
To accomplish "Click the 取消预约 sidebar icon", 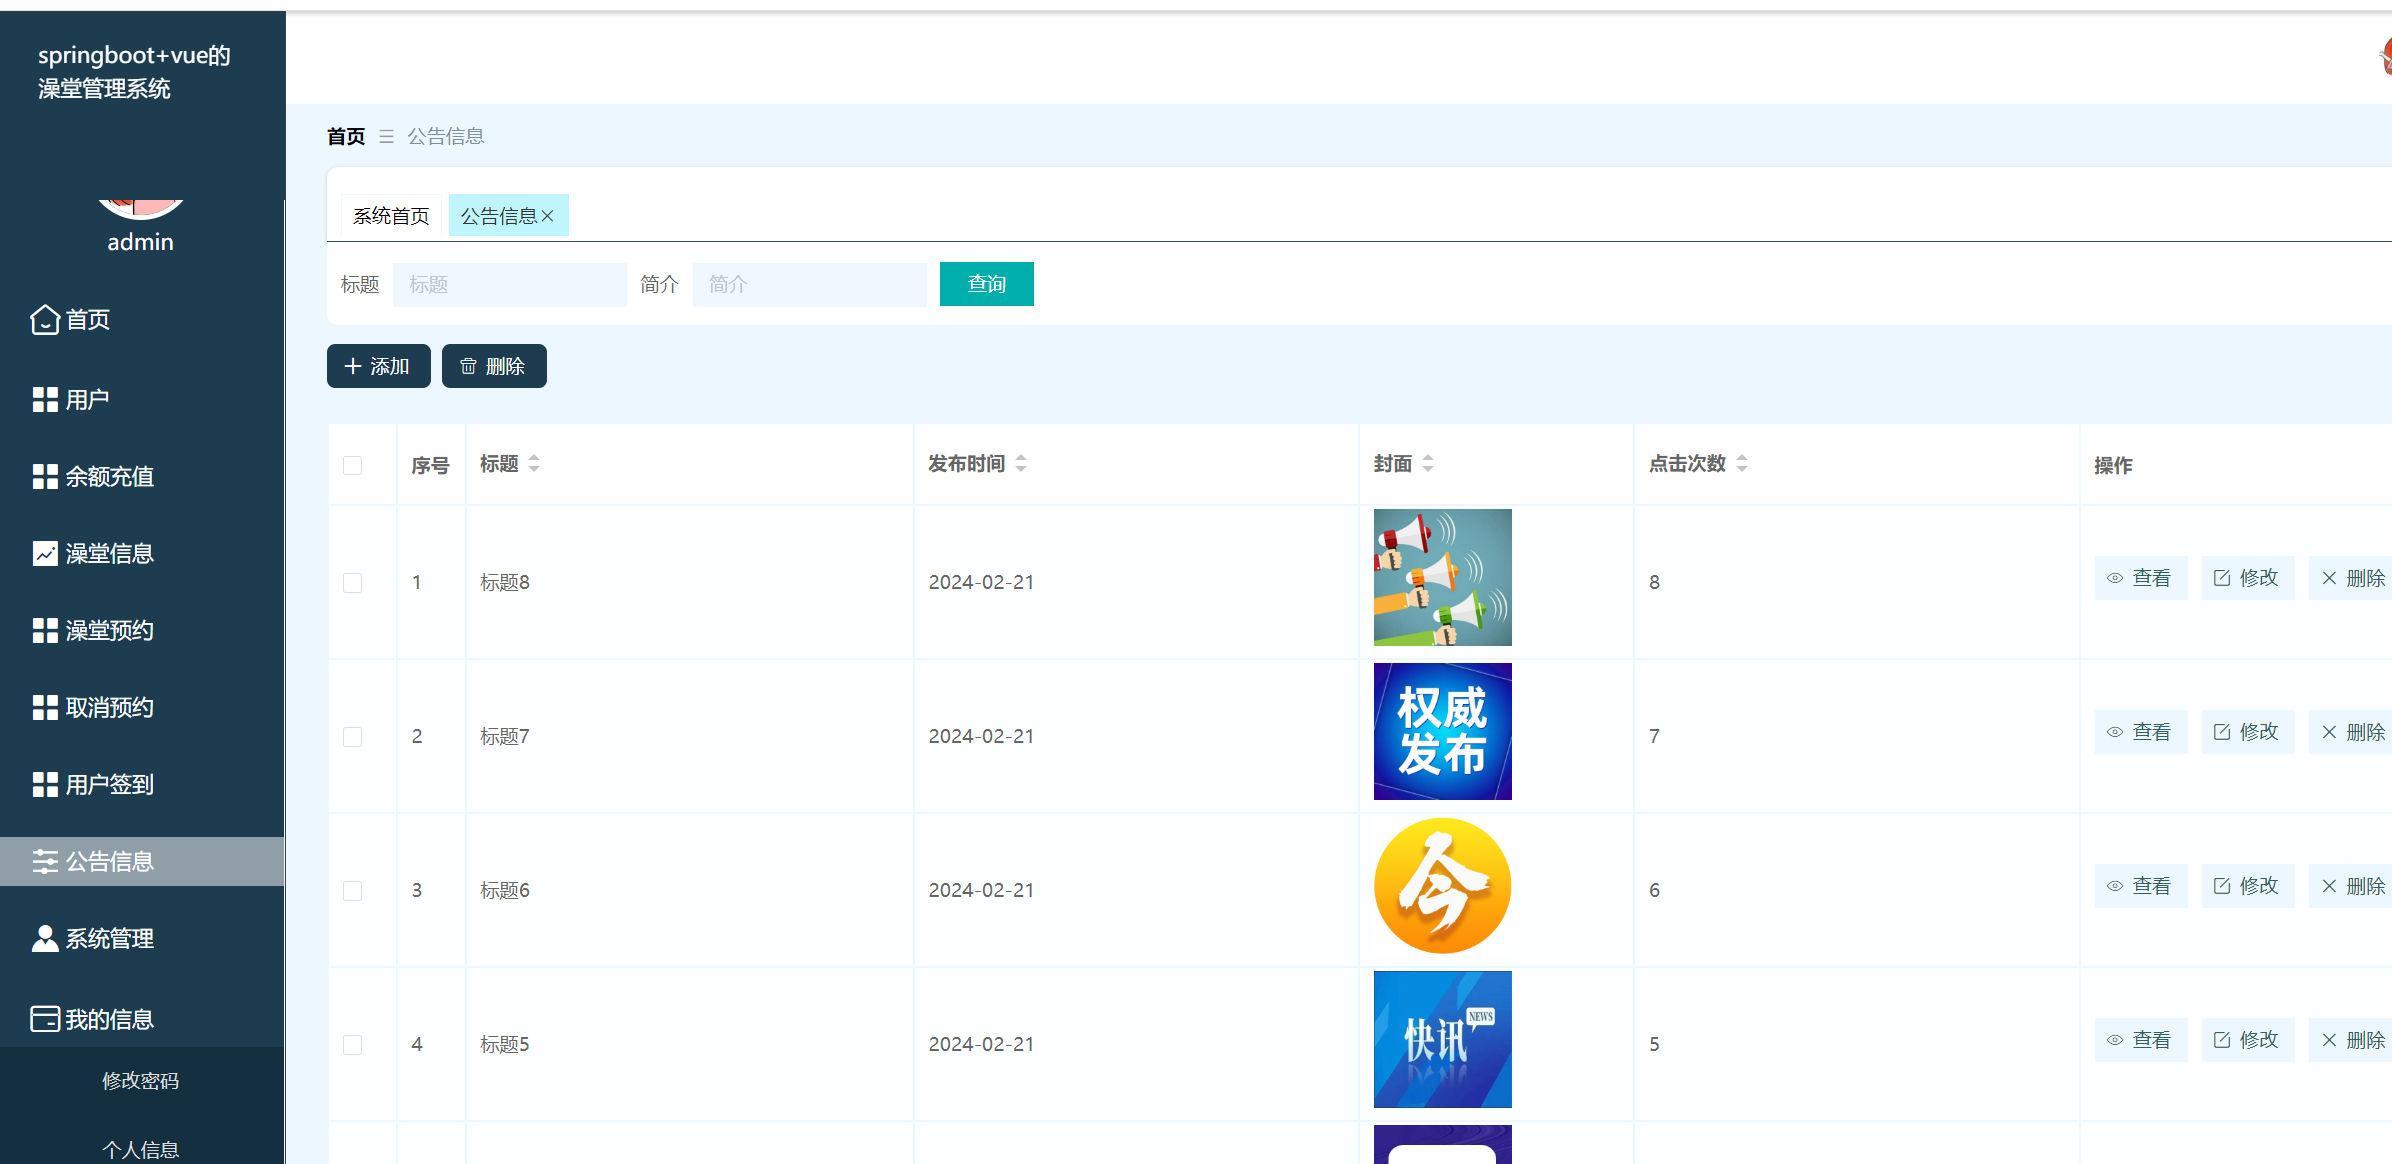I will (44, 707).
